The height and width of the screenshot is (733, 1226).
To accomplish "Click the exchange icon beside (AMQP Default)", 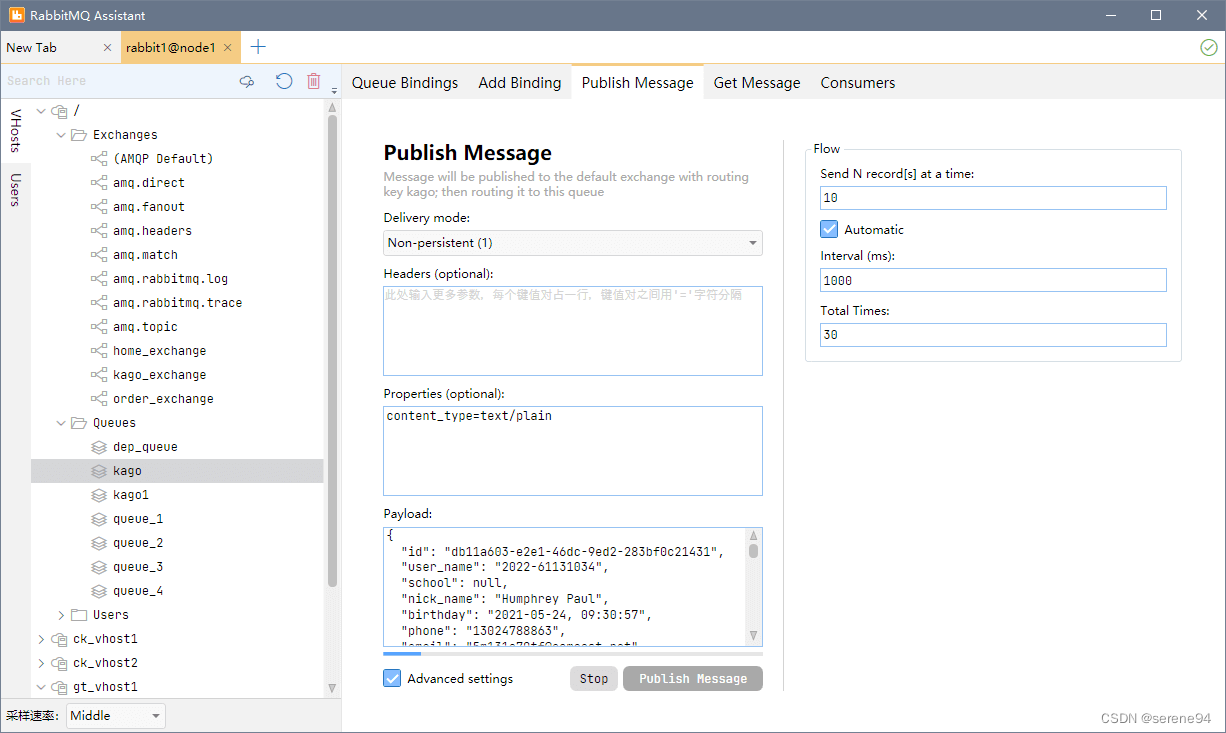I will pos(99,159).
